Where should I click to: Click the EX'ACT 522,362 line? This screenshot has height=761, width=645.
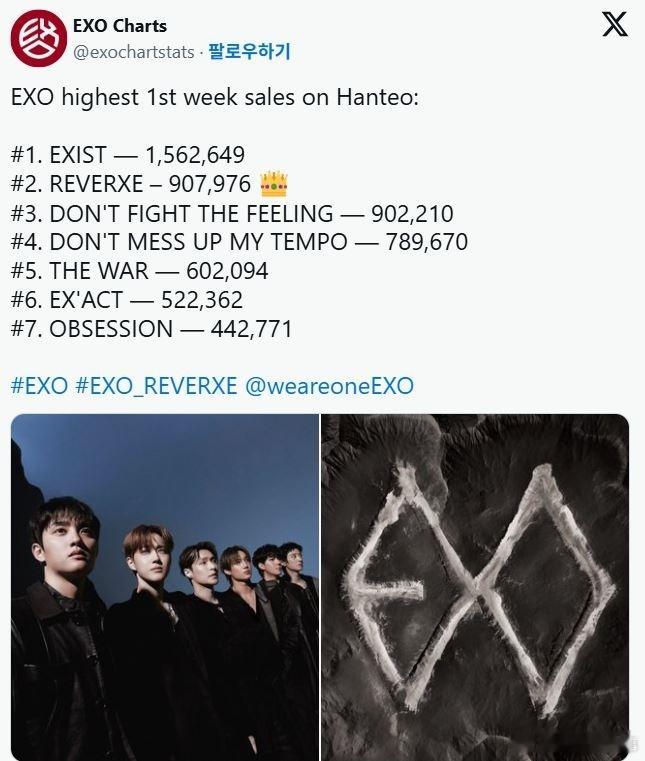[127, 300]
